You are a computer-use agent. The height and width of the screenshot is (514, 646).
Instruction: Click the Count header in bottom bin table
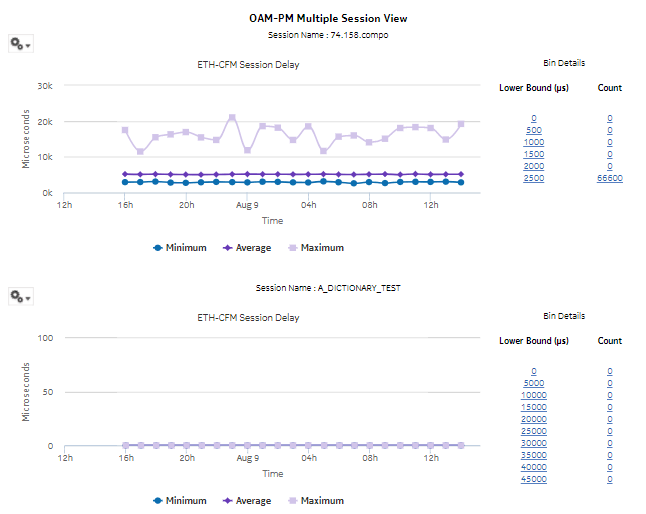610,341
